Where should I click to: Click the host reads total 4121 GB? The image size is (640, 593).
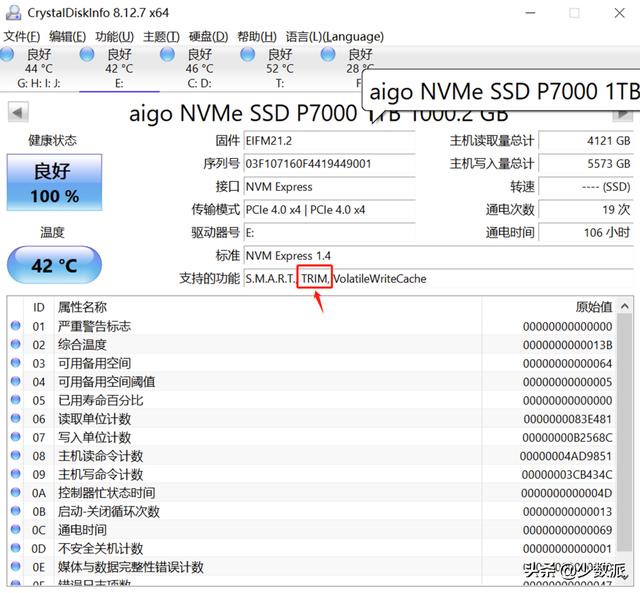(x=586, y=141)
